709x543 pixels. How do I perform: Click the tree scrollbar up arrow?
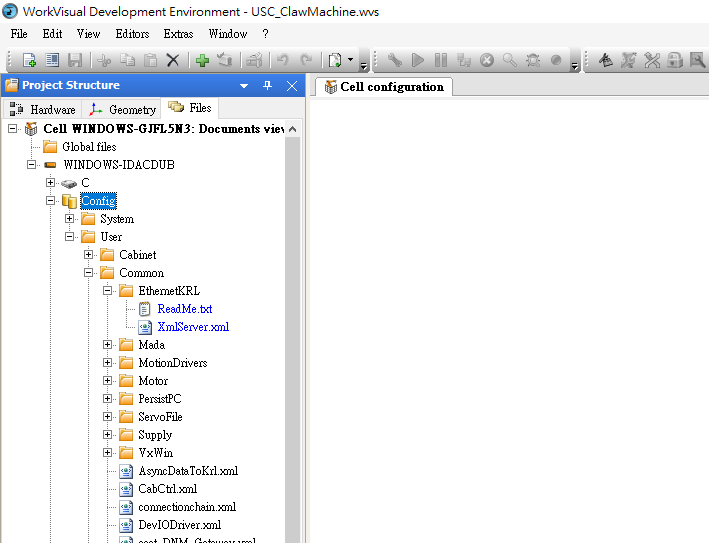(x=293, y=129)
